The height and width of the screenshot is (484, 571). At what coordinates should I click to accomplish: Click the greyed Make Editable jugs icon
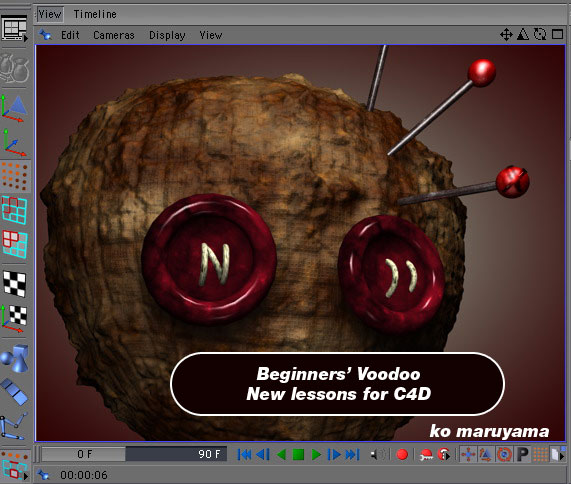15,68
